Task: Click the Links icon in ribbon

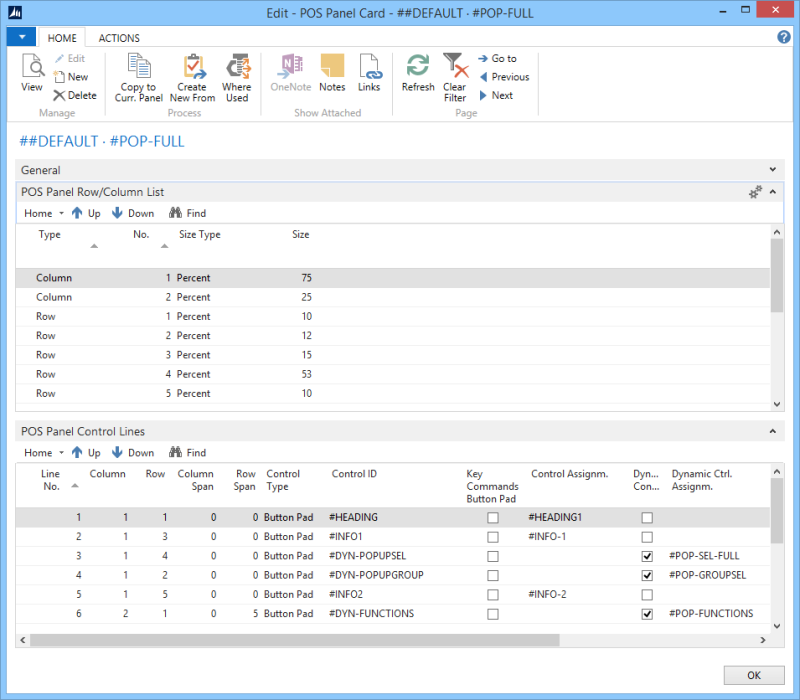Action: coord(369,67)
